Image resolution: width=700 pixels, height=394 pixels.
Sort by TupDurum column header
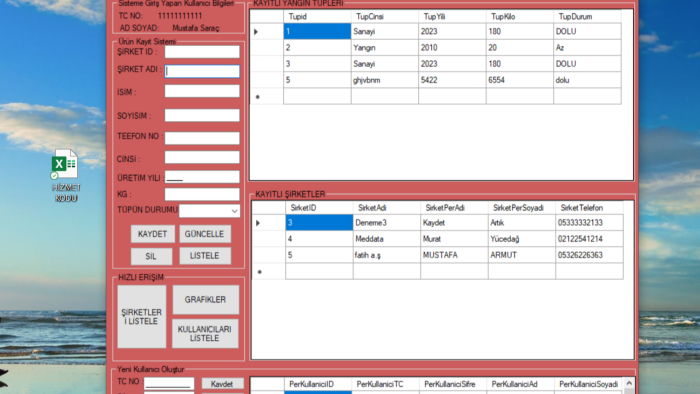(587, 17)
